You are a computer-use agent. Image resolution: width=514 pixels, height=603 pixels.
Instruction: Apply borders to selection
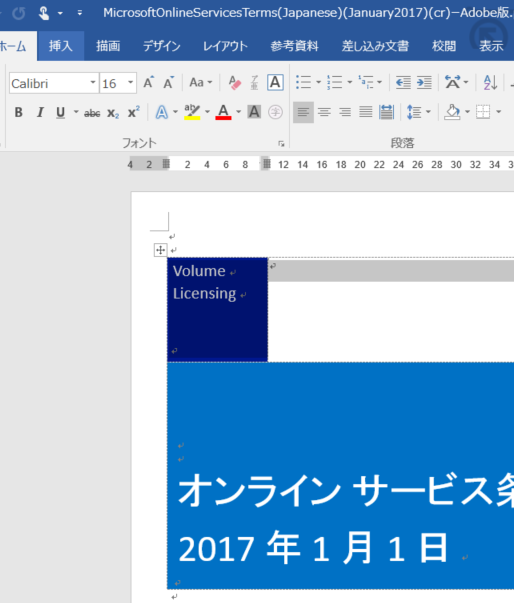483,113
